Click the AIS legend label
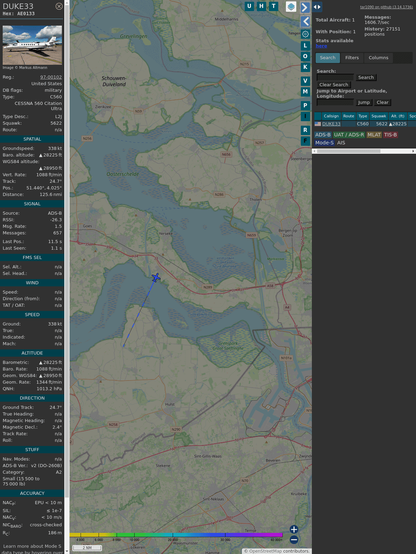This screenshot has width=416, height=554. pyautogui.click(x=341, y=143)
